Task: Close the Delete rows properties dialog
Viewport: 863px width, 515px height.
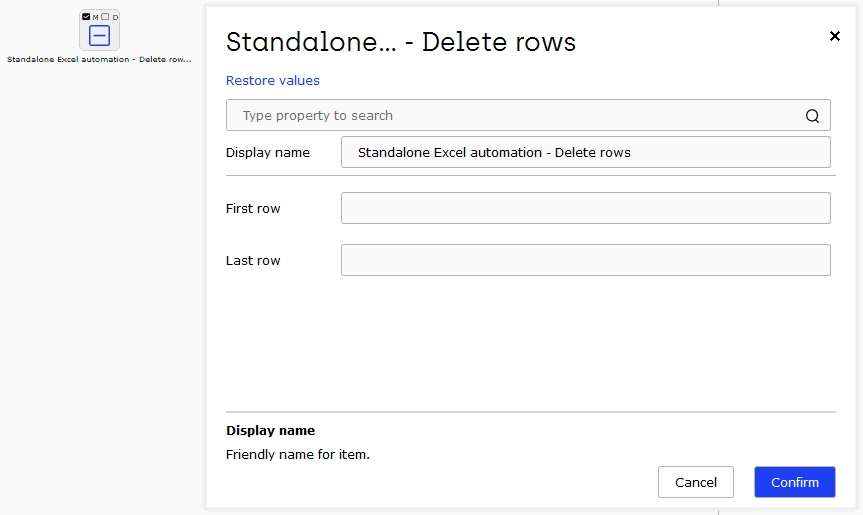Action: pos(835,36)
